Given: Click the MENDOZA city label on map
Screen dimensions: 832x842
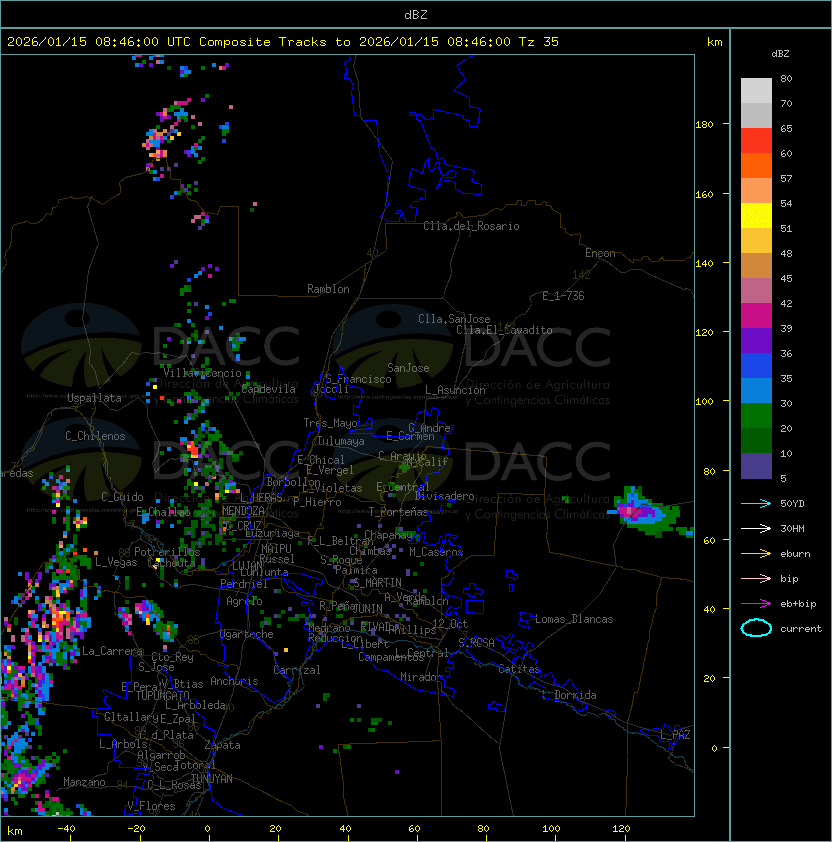Looking at the screenshot, I should point(242,511).
